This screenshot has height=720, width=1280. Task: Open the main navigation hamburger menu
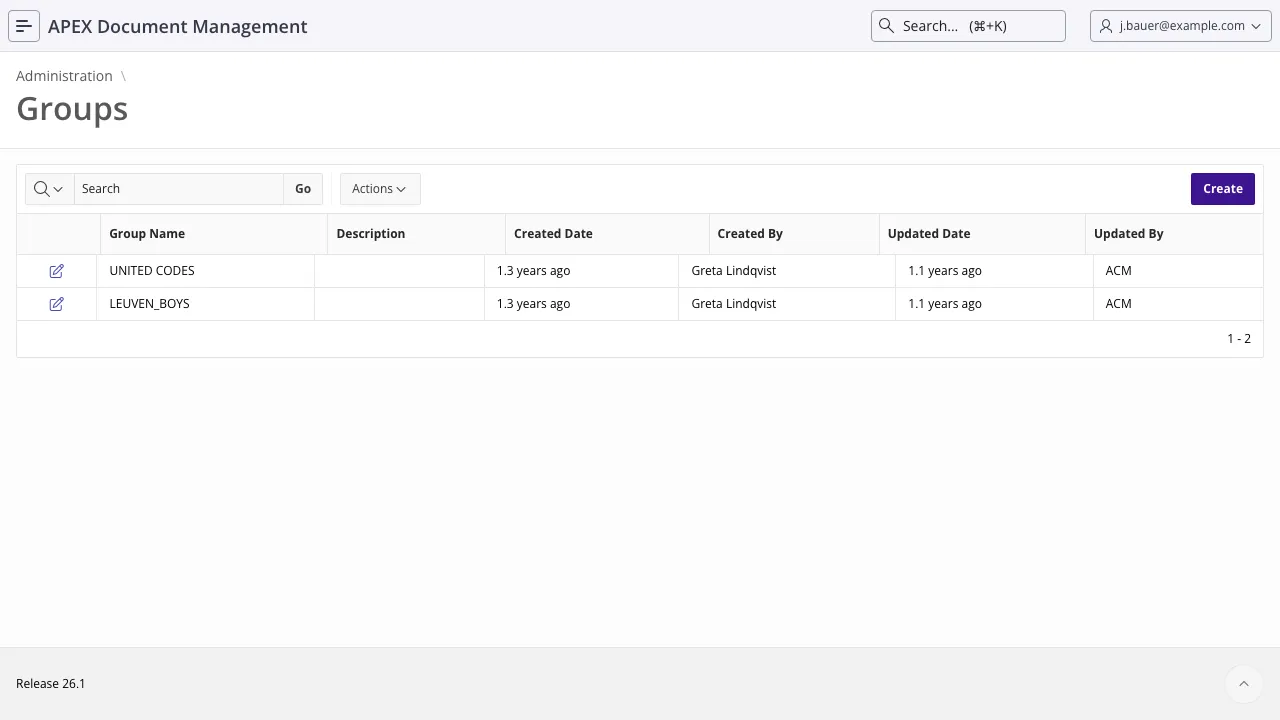(x=24, y=26)
